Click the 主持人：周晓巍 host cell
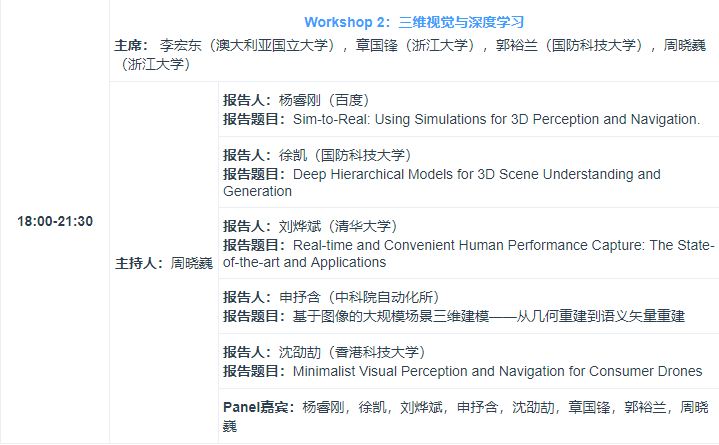 coord(164,263)
